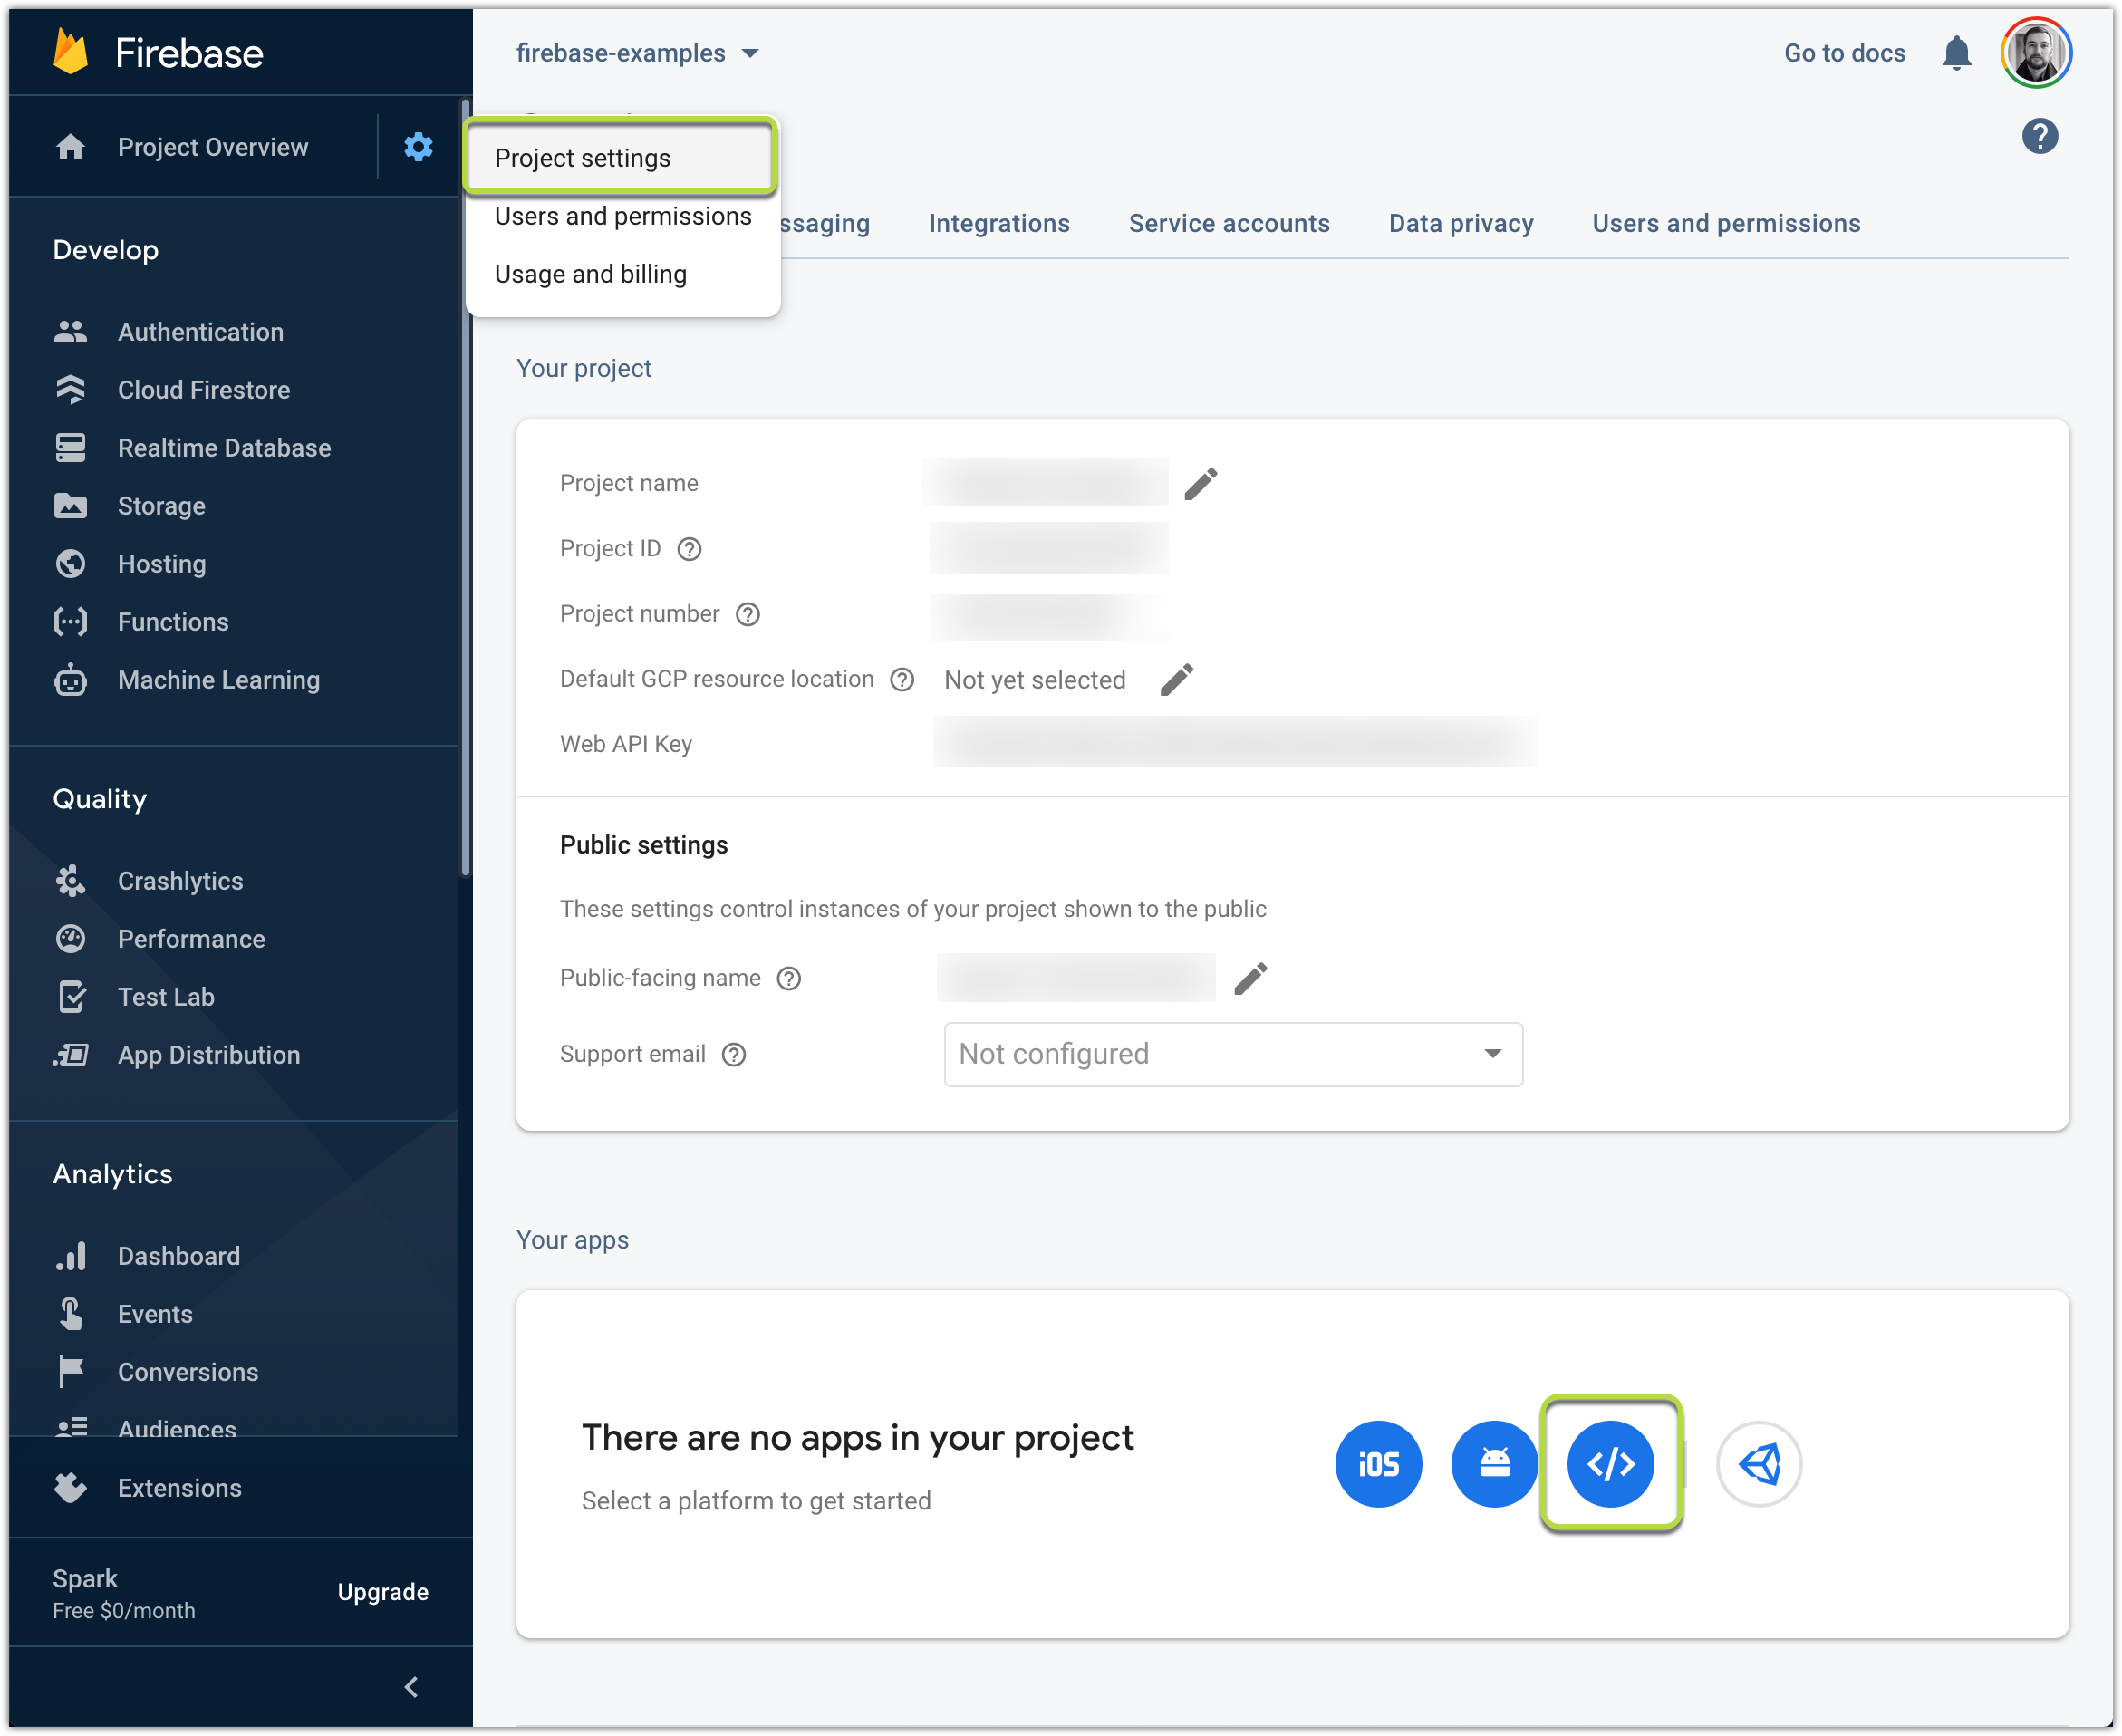Show help for Default GCP resource location
Viewport: 2122px width, 1736px height.
[x=902, y=680]
